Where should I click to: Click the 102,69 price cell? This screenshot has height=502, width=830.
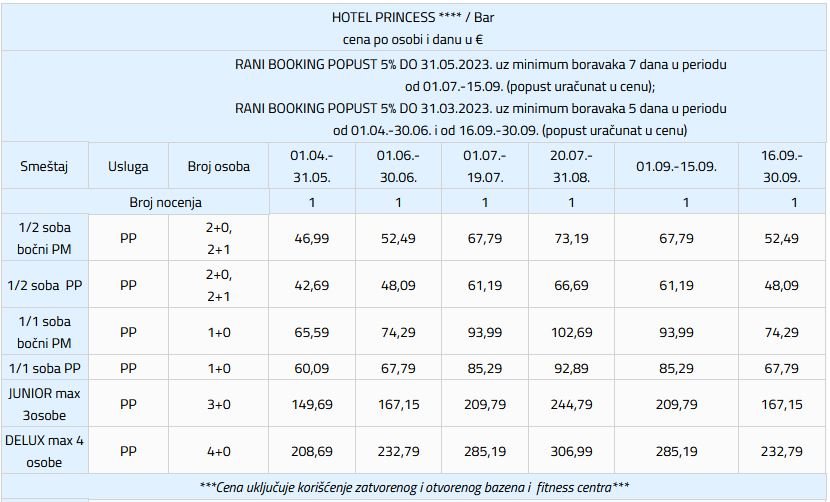pos(571,331)
